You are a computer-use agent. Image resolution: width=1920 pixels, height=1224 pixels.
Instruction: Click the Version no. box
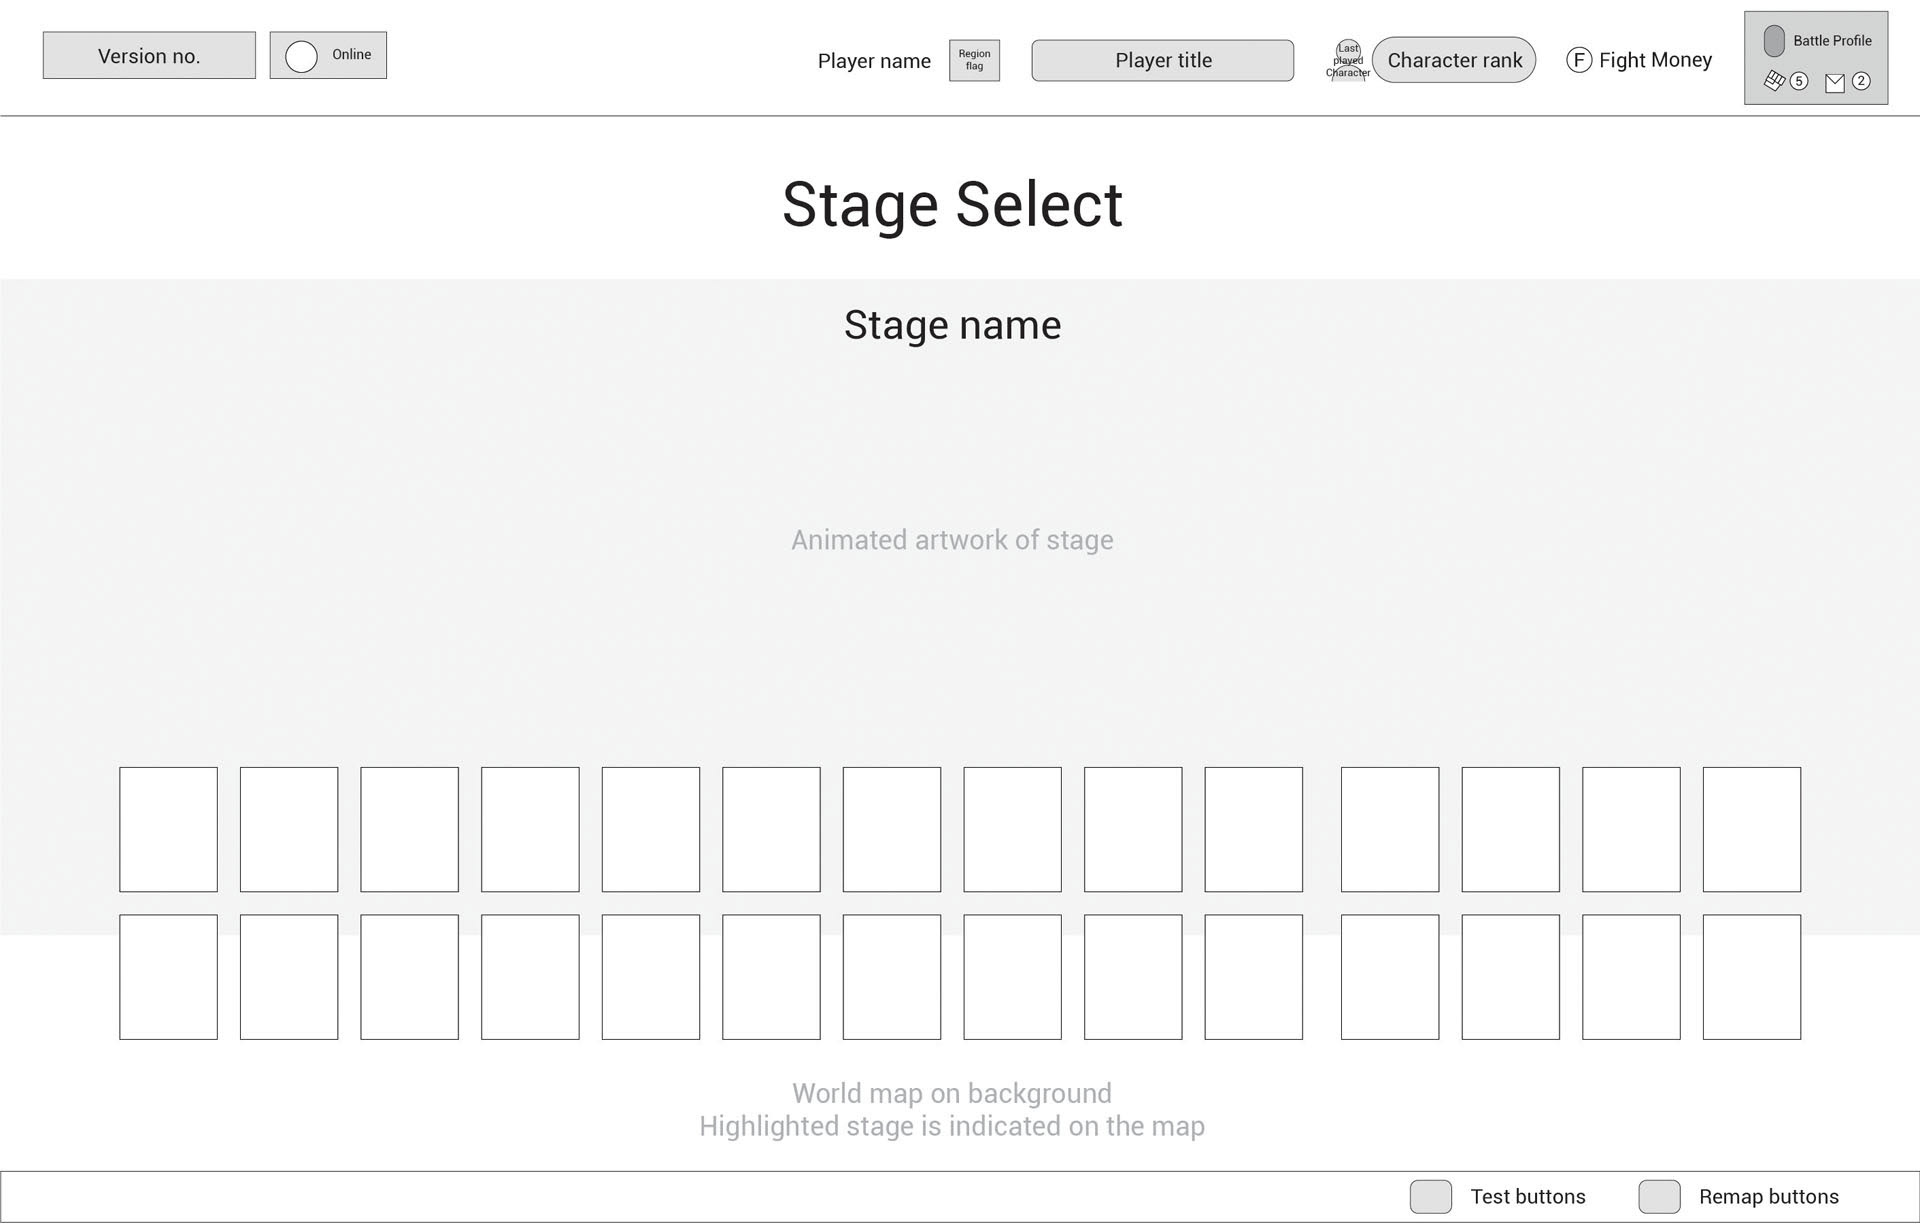[149, 56]
